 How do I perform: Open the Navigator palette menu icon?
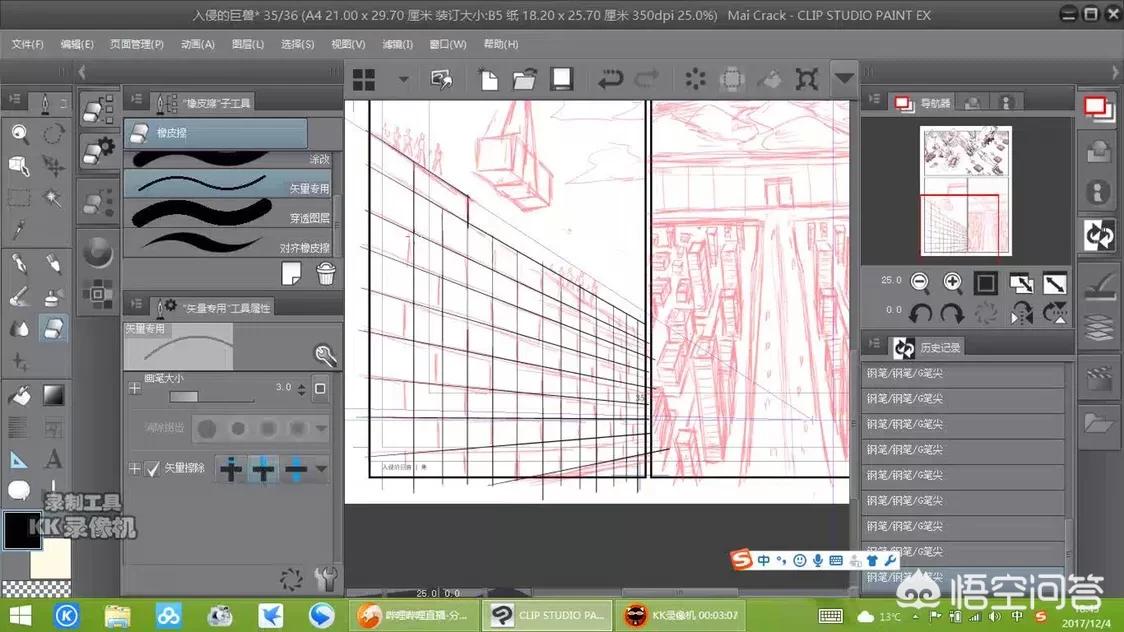pos(875,99)
